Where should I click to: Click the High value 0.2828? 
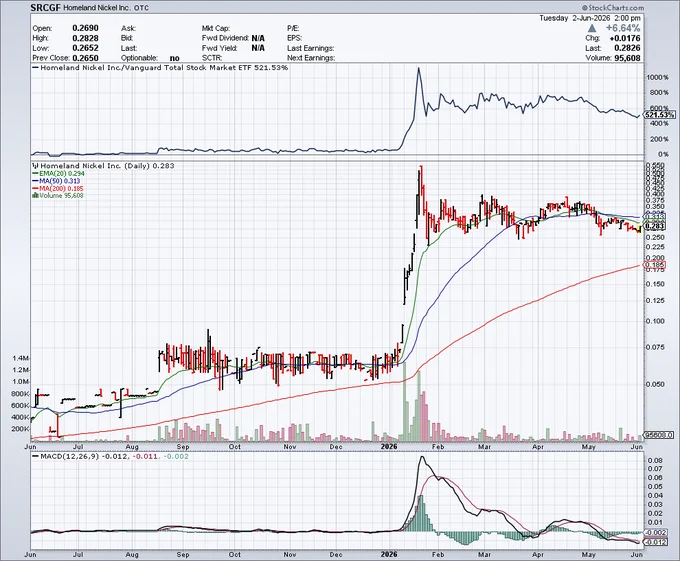point(85,38)
